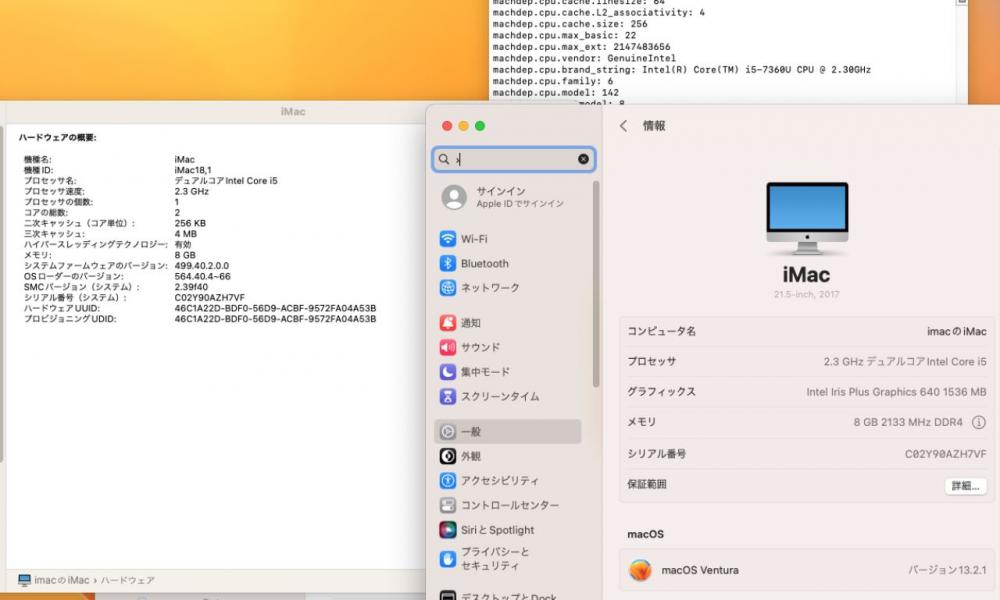
Task: Click the machdep.cpu.cache.size: 256 line
Action: pyautogui.click(x=570, y=24)
